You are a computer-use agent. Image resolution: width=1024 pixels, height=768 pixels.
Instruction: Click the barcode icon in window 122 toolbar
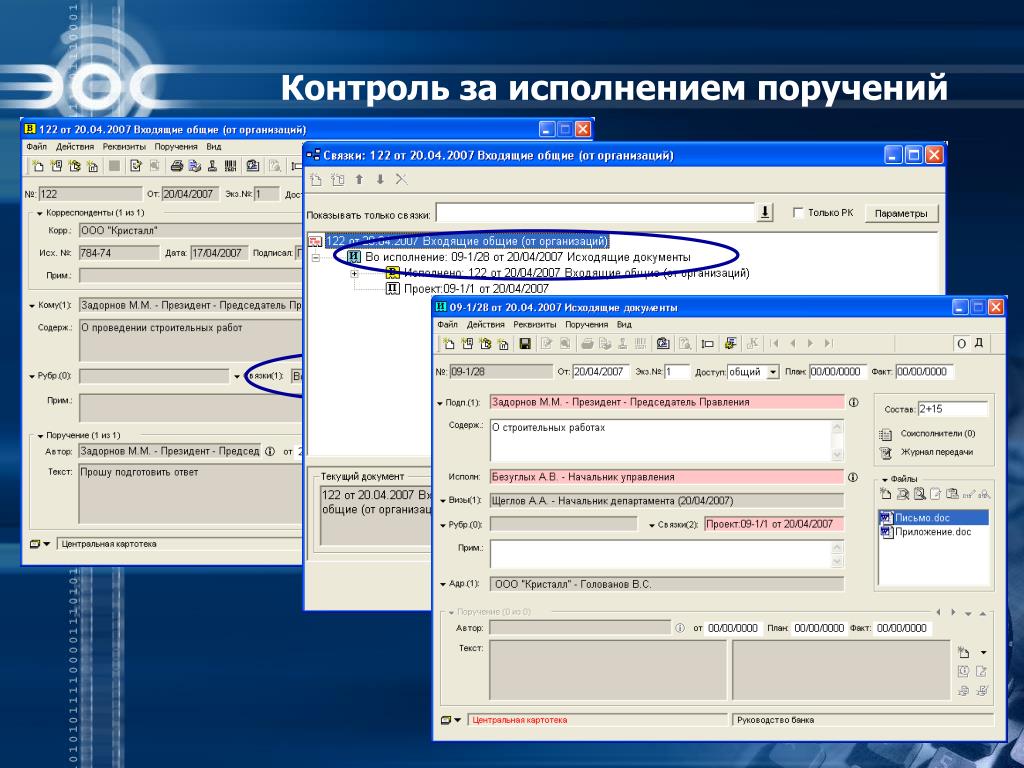[230, 166]
